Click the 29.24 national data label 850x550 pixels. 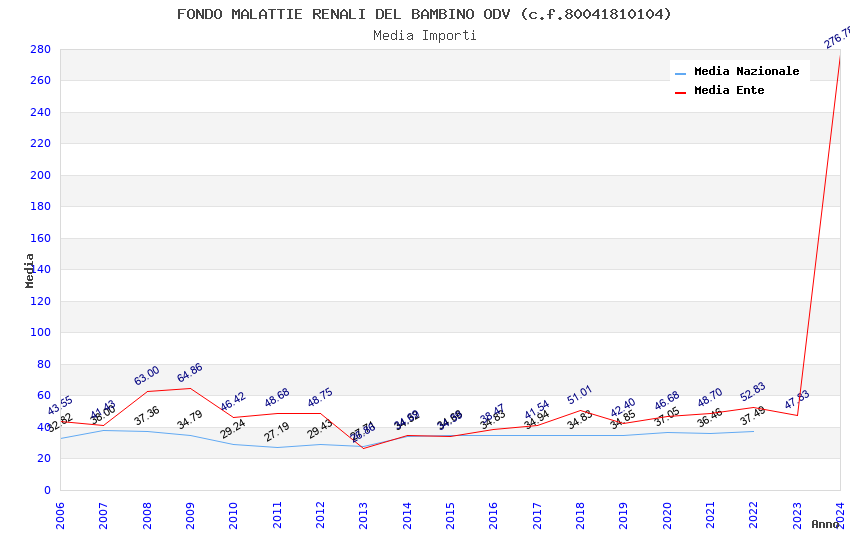coord(233,428)
